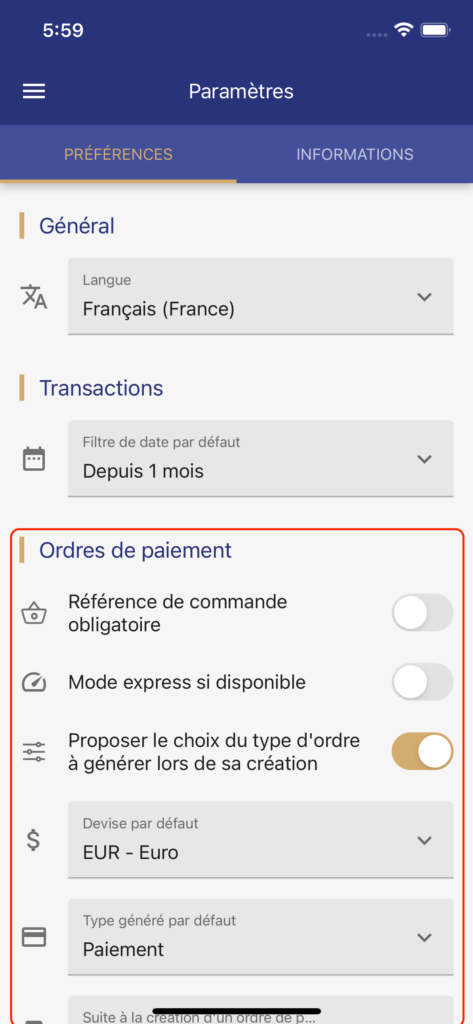
Task: Toggle Mode express si disponible
Action: point(422,682)
